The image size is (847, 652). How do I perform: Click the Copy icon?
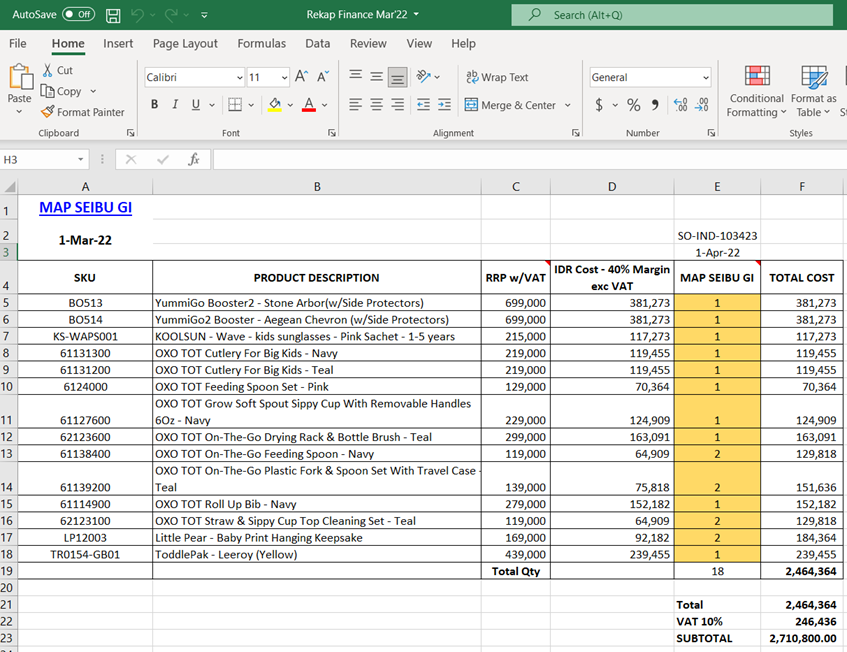click(x=48, y=91)
